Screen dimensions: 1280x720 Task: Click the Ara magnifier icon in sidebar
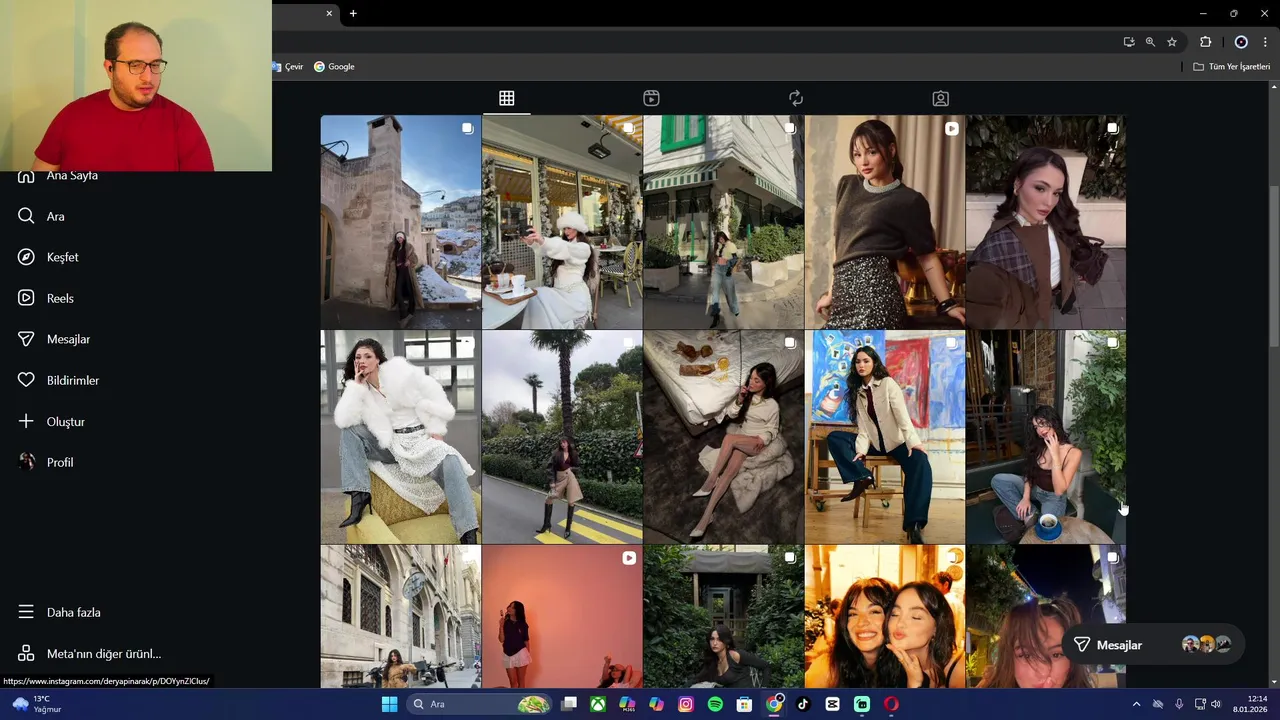point(27,216)
